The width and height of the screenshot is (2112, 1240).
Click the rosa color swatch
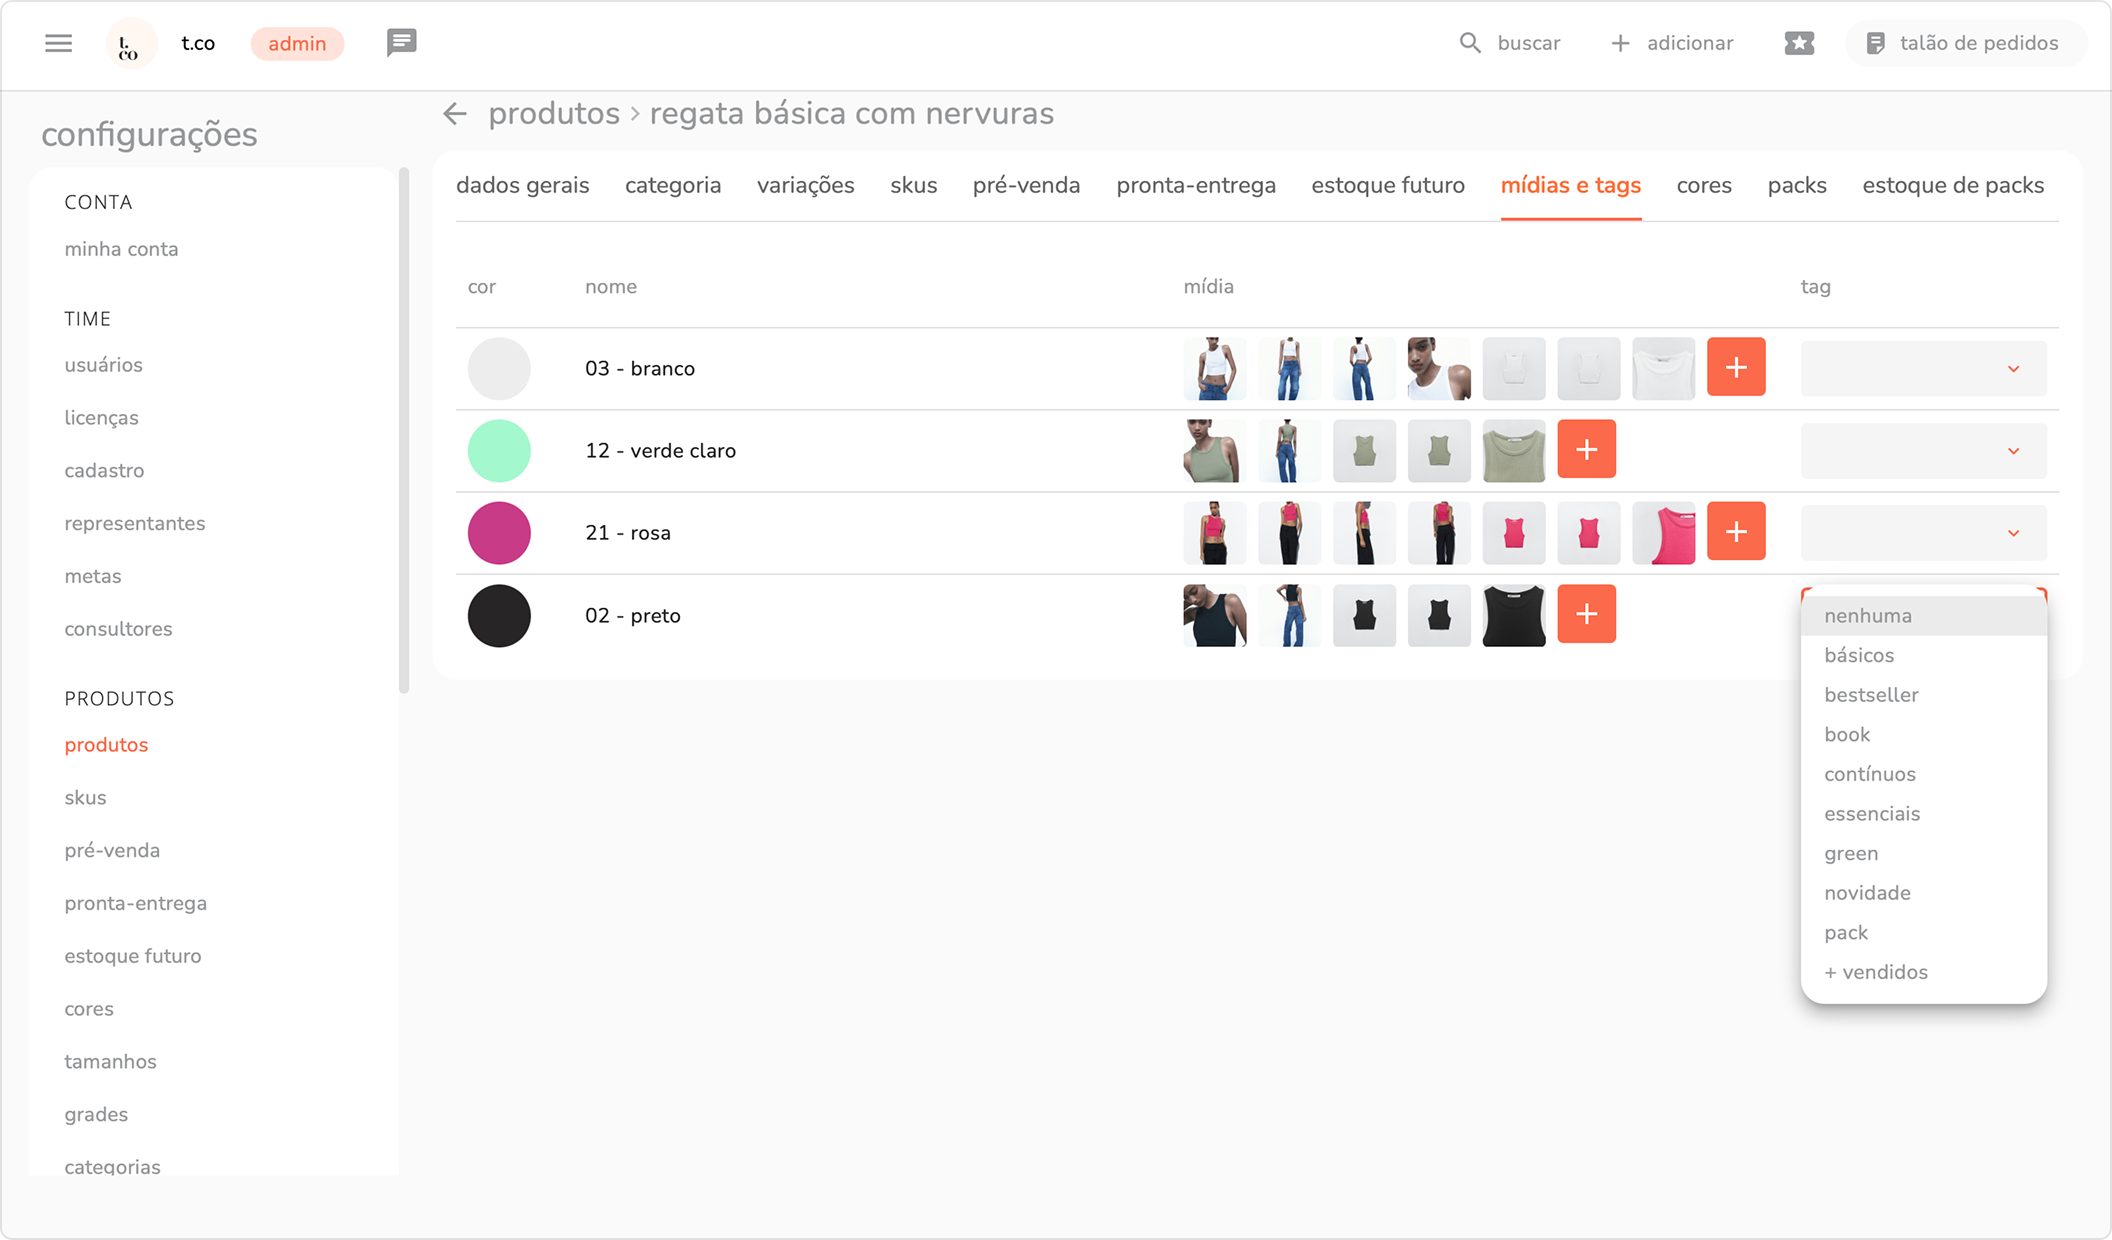499,533
